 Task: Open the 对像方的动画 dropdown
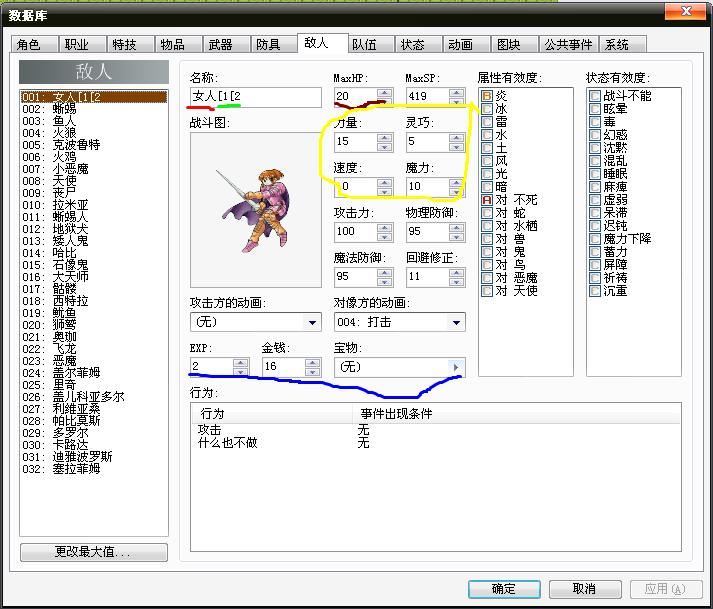pos(456,322)
